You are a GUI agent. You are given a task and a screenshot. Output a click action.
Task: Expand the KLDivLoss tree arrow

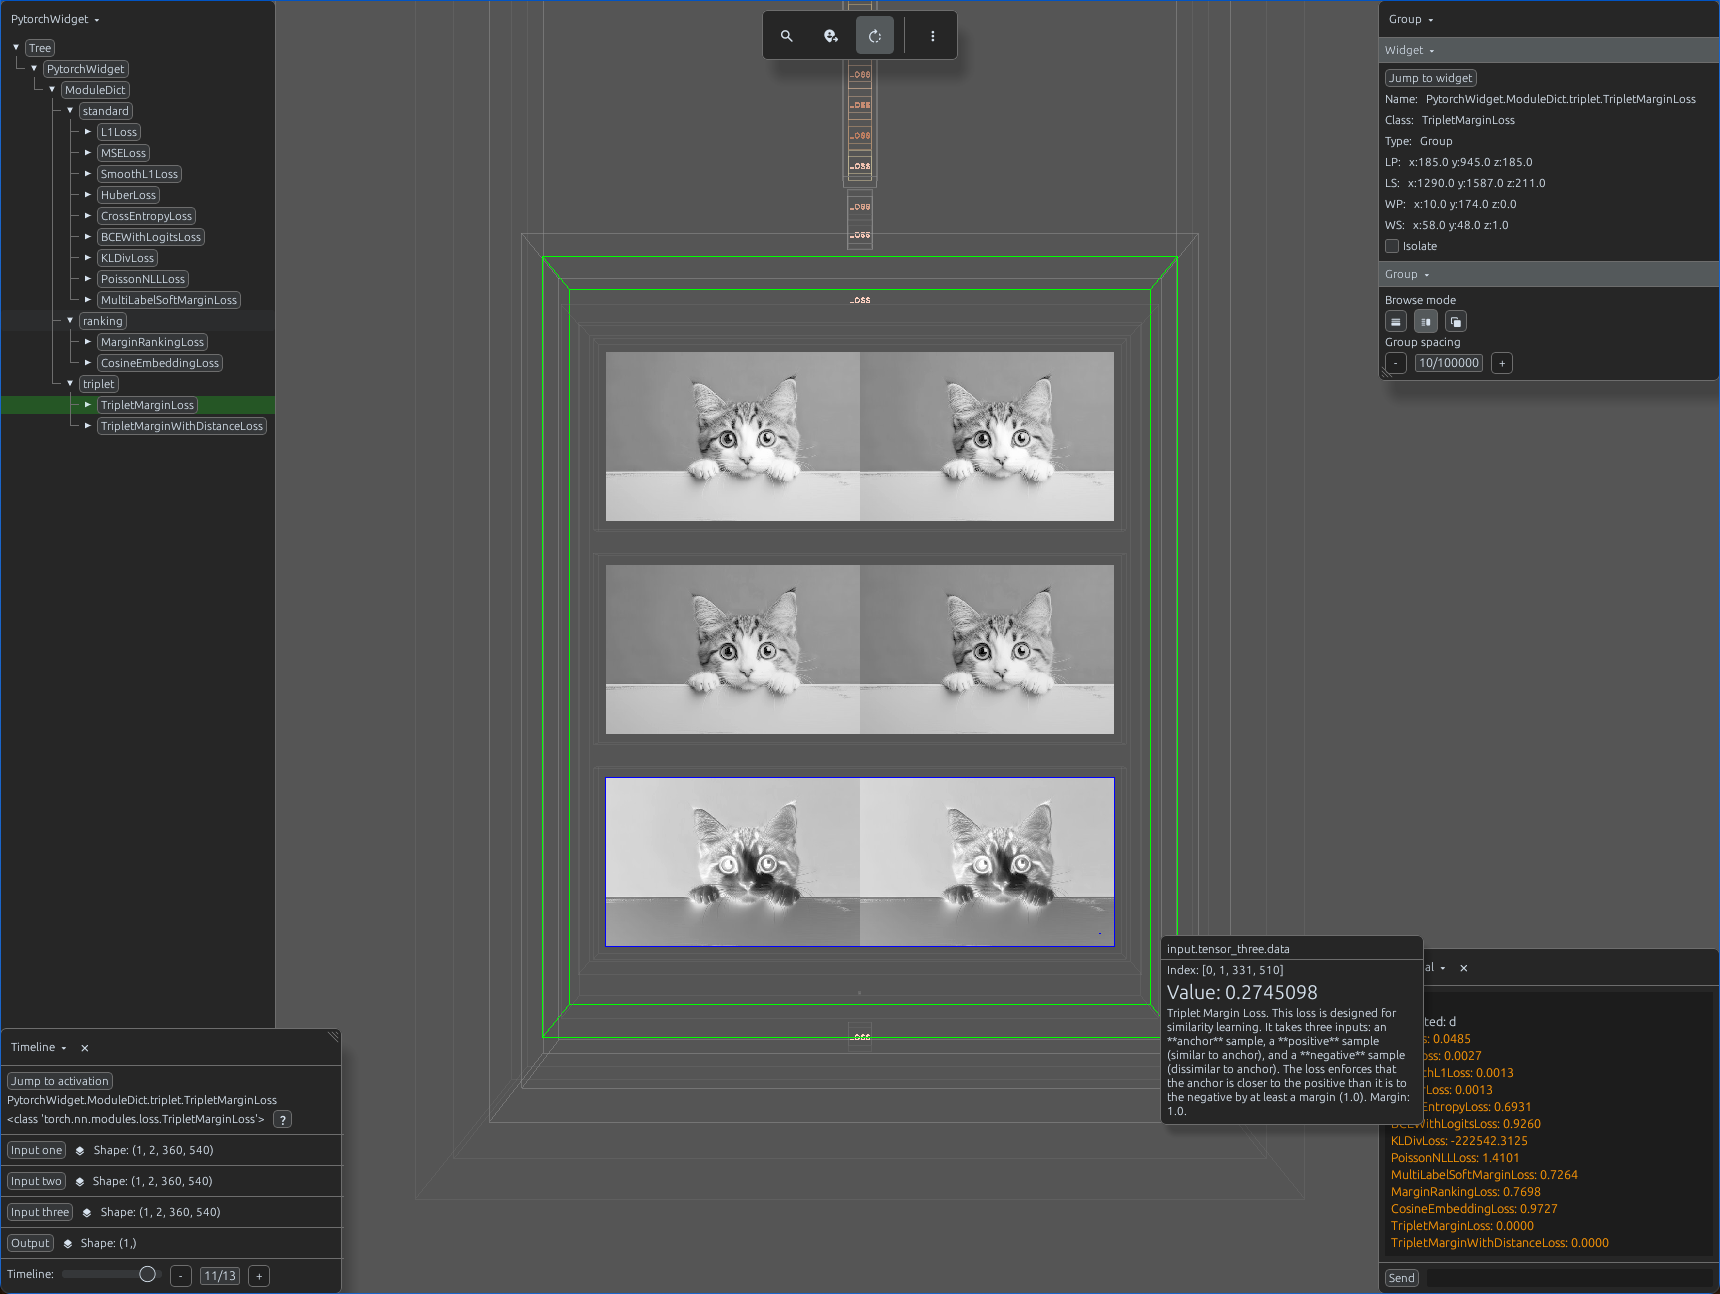point(88,257)
